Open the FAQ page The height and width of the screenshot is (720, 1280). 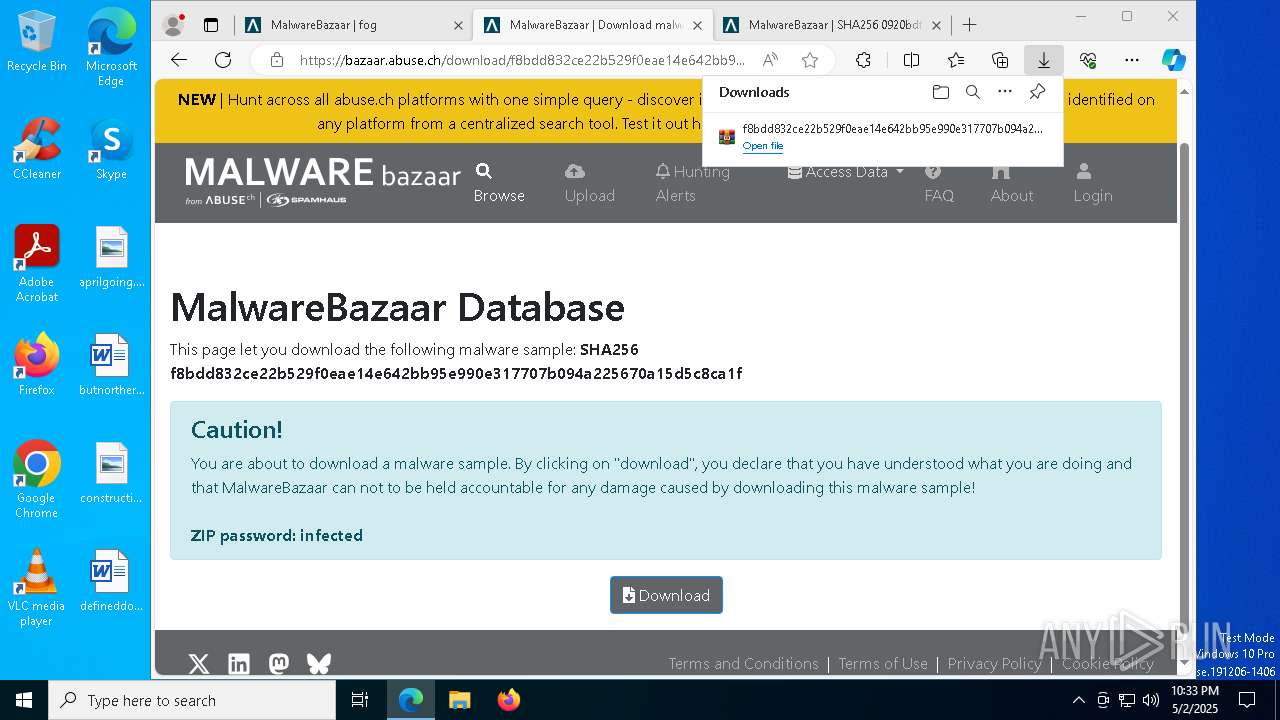pos(939,183)
